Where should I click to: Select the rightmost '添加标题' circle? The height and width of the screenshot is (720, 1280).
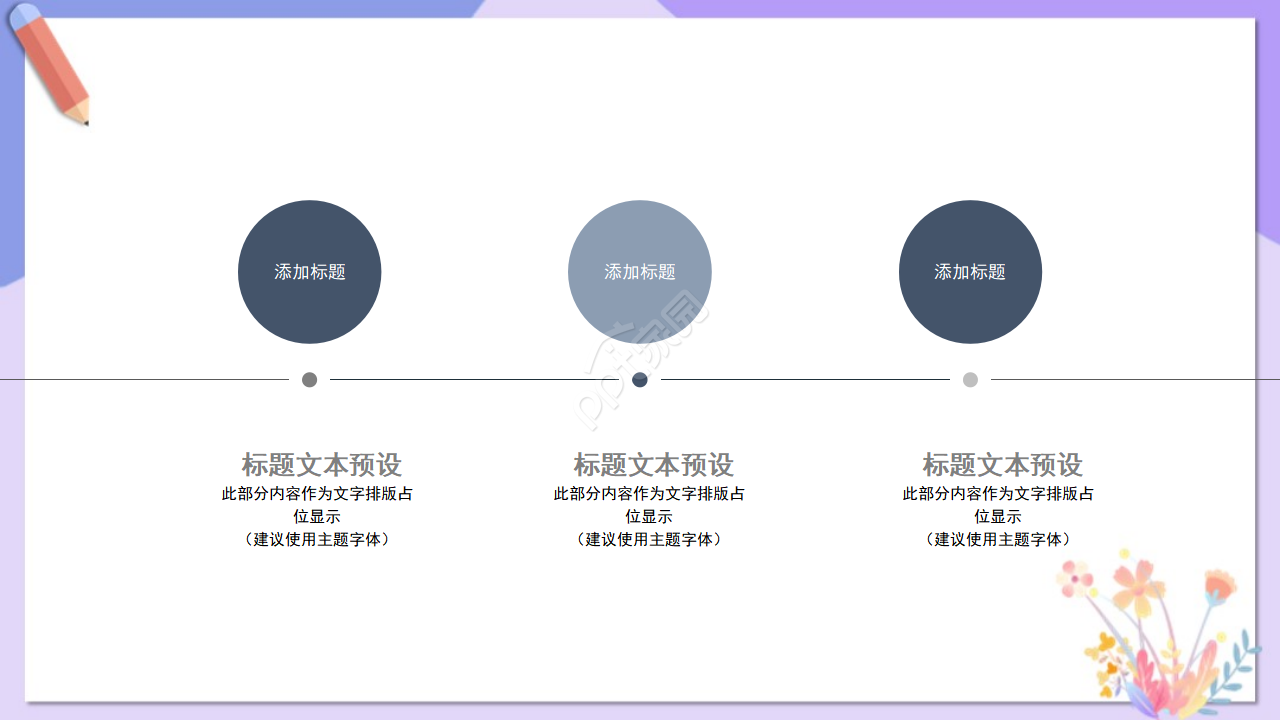[970, 272]
